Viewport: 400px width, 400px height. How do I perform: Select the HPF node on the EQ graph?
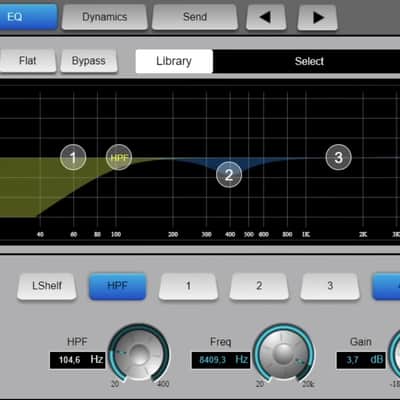point(119,157)
